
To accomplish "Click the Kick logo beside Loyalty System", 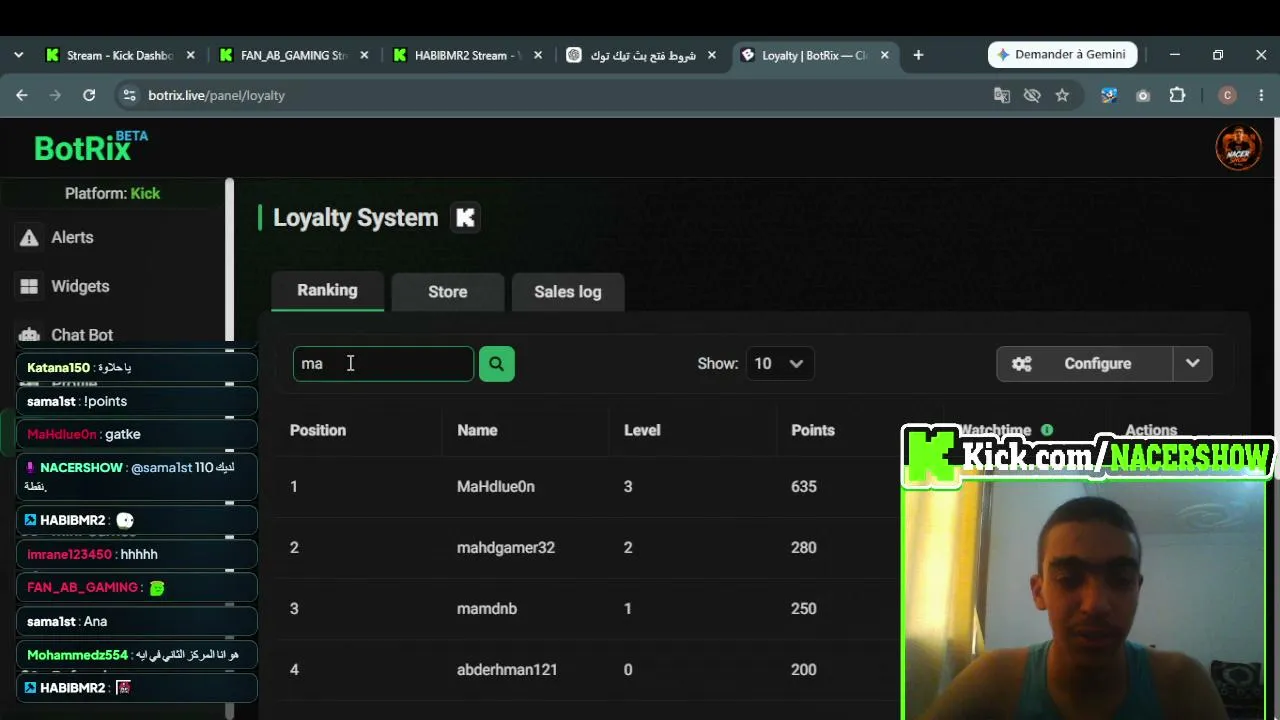I will tap(465, 218).
